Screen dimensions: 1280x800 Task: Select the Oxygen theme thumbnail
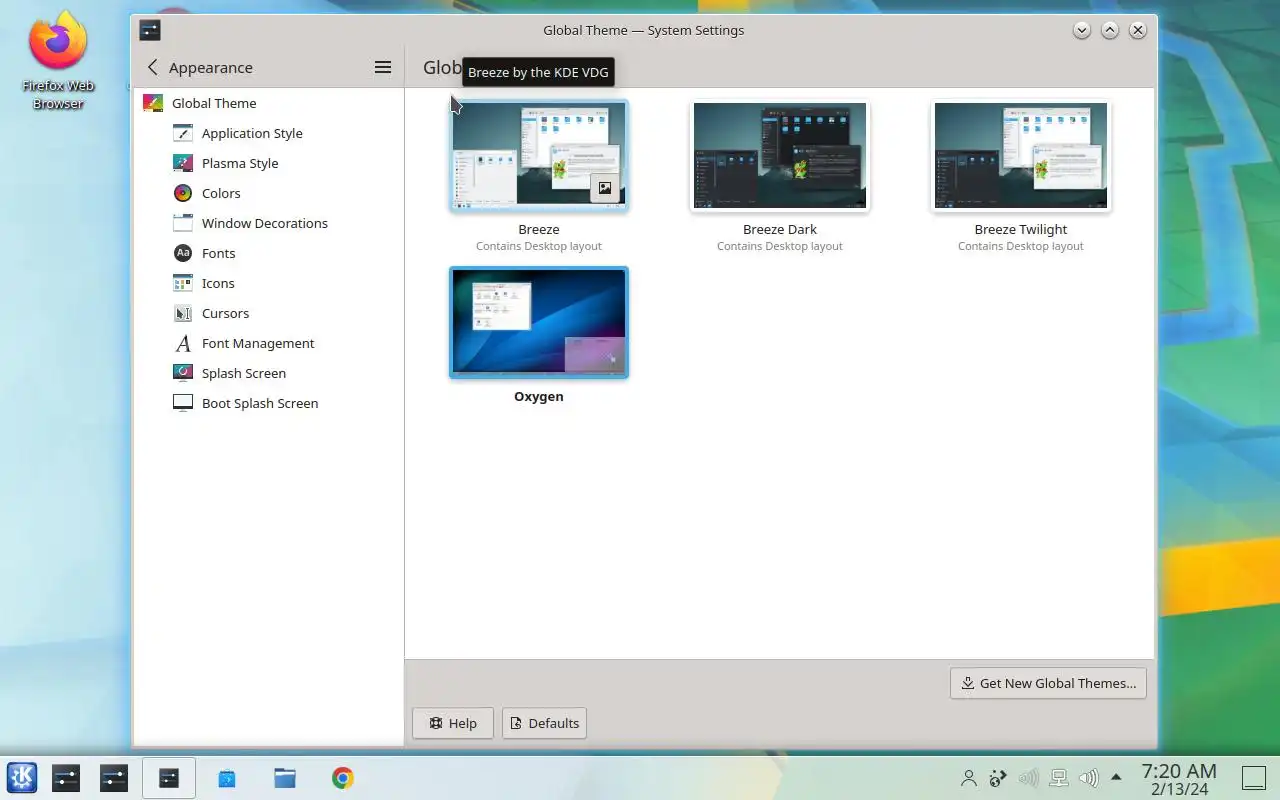(539, 322)
